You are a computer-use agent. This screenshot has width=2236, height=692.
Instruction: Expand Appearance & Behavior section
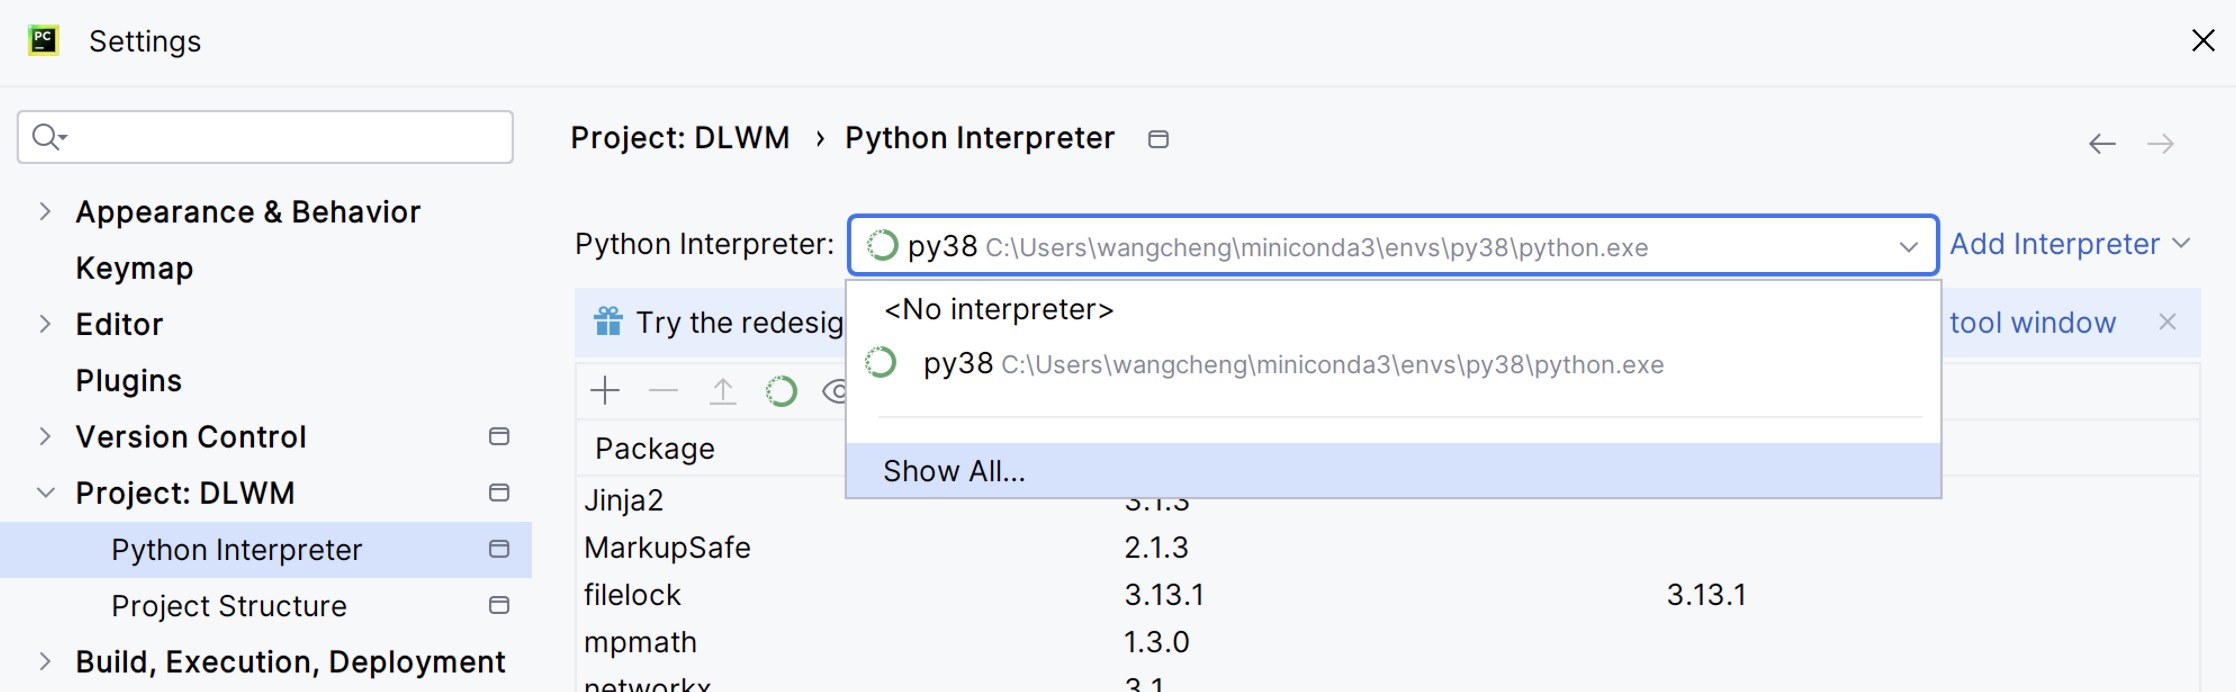click(45, 211)
